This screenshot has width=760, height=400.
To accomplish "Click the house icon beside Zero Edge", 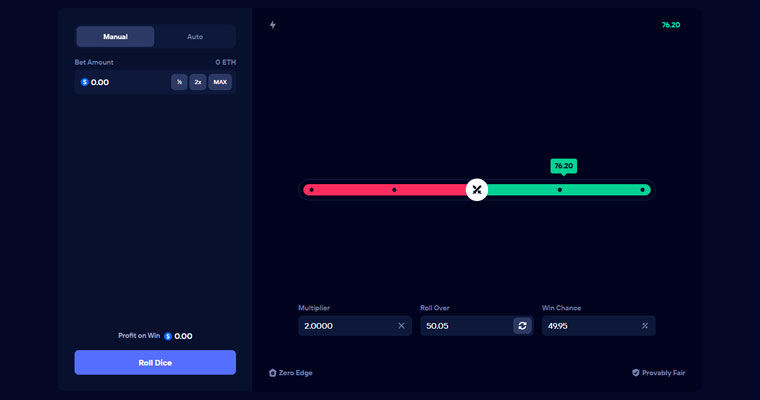I will point(272,373).
